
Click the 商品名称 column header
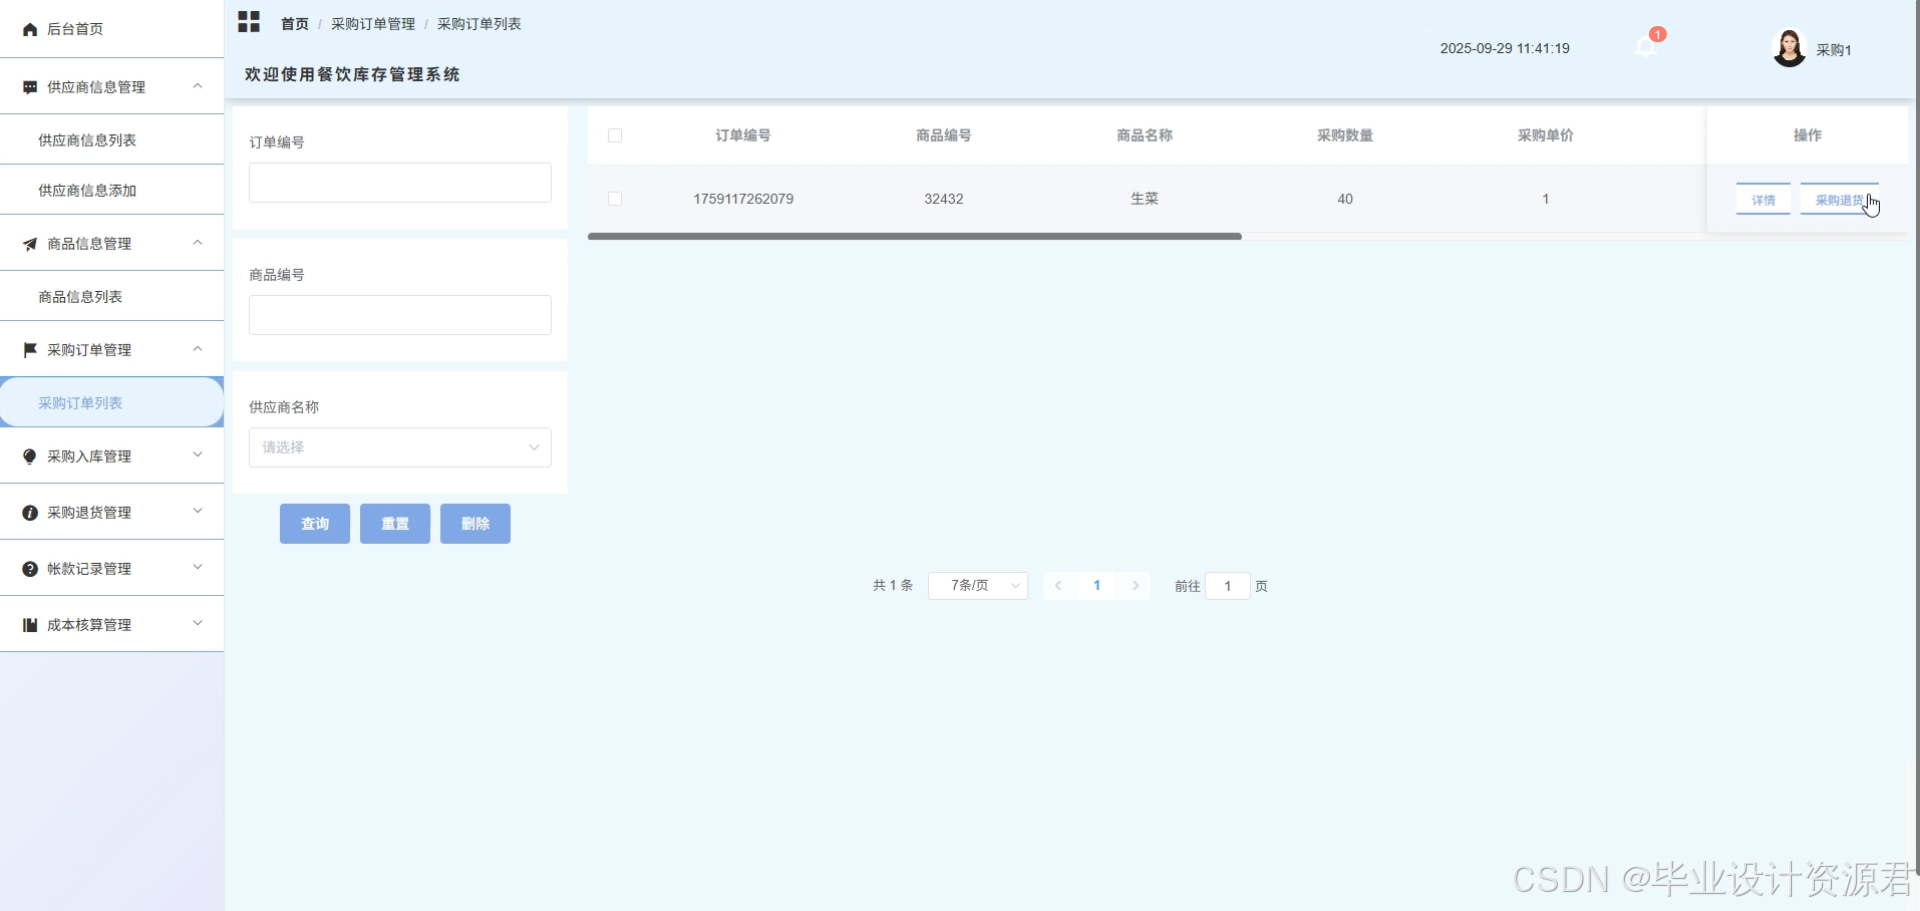tap(1145, 136)
